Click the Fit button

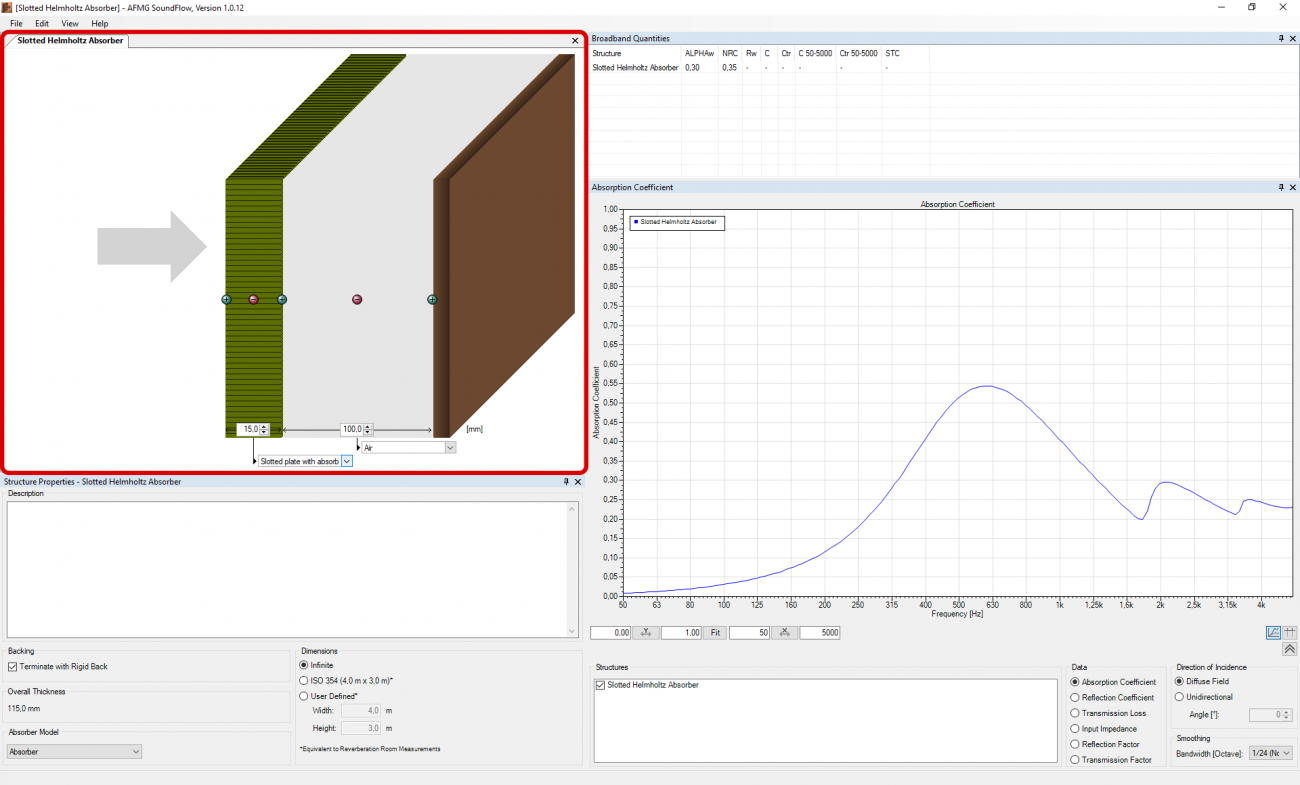[x=715, y=633]
